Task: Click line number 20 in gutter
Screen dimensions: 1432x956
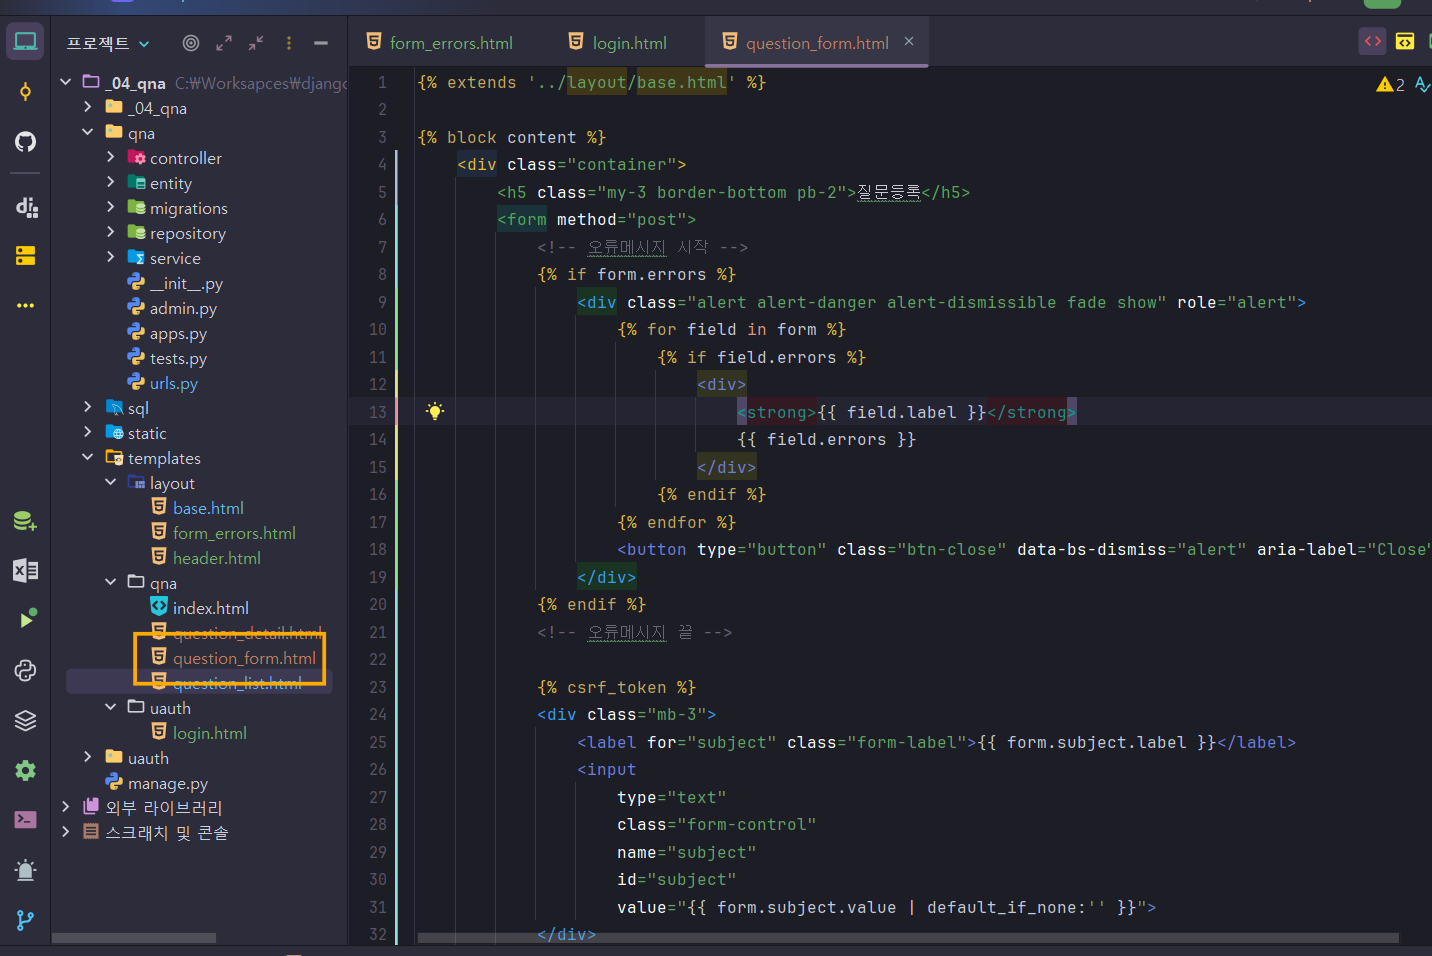Action: pos(377,604)
